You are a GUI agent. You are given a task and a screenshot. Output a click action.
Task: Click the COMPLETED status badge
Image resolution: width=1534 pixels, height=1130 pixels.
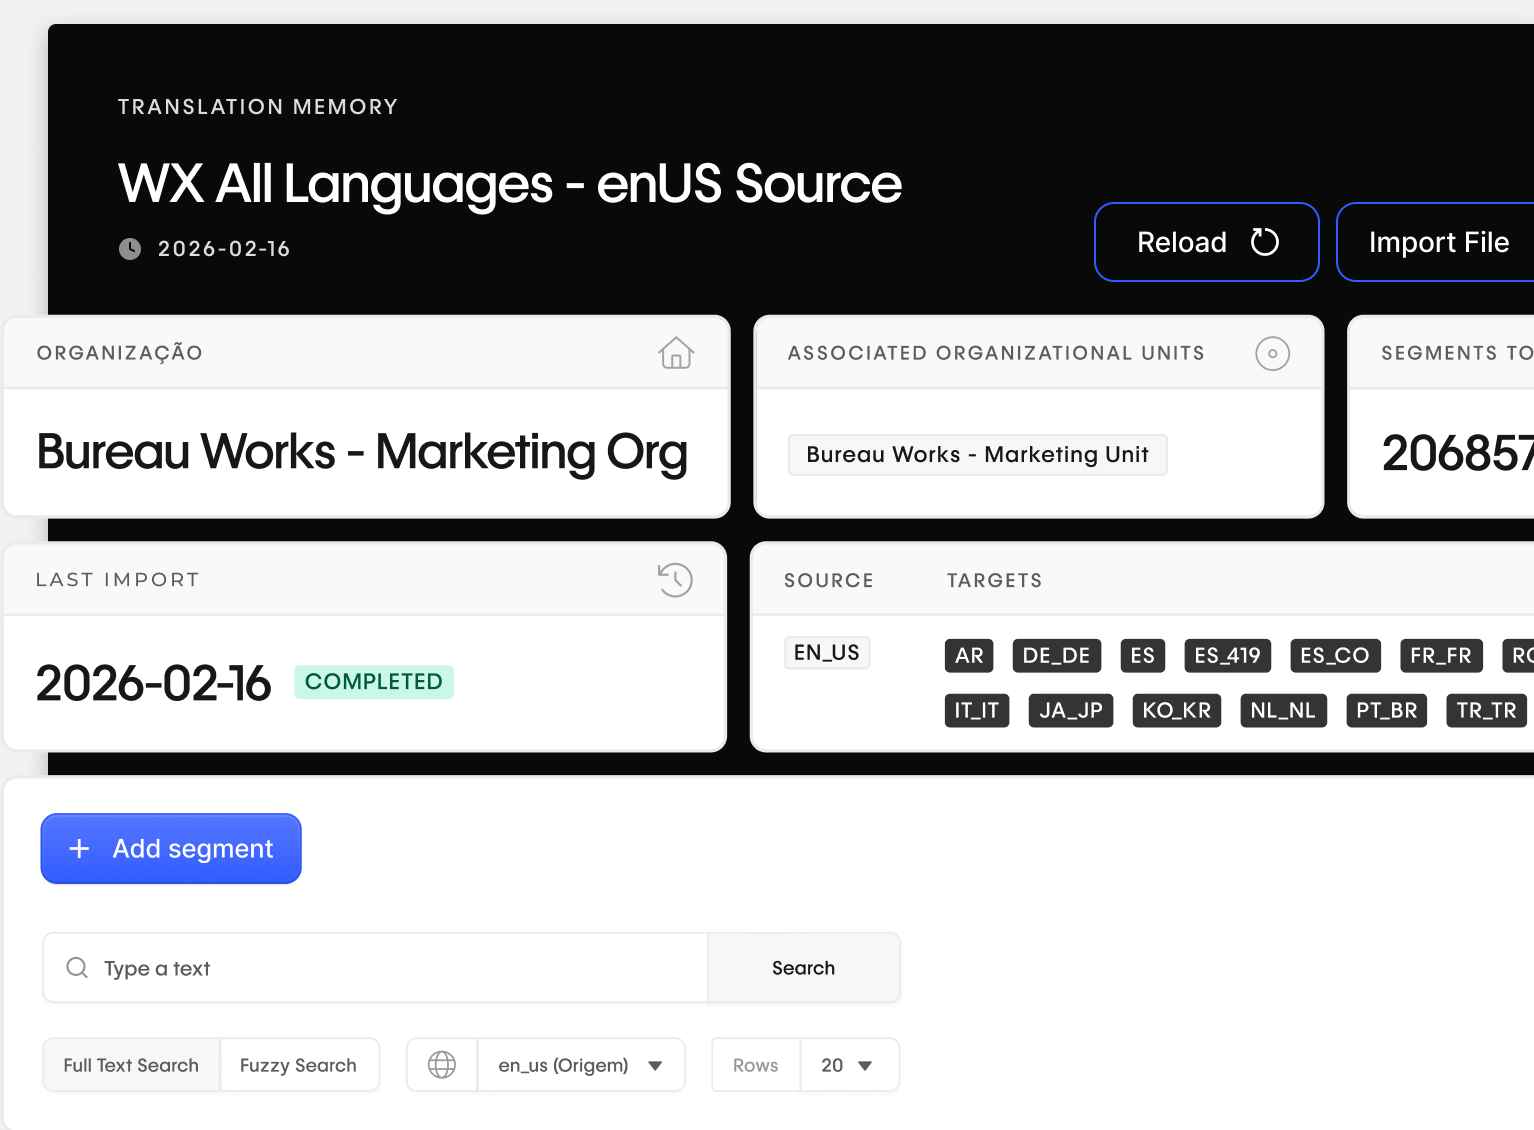pyautogui.click(x=374, y=682)
